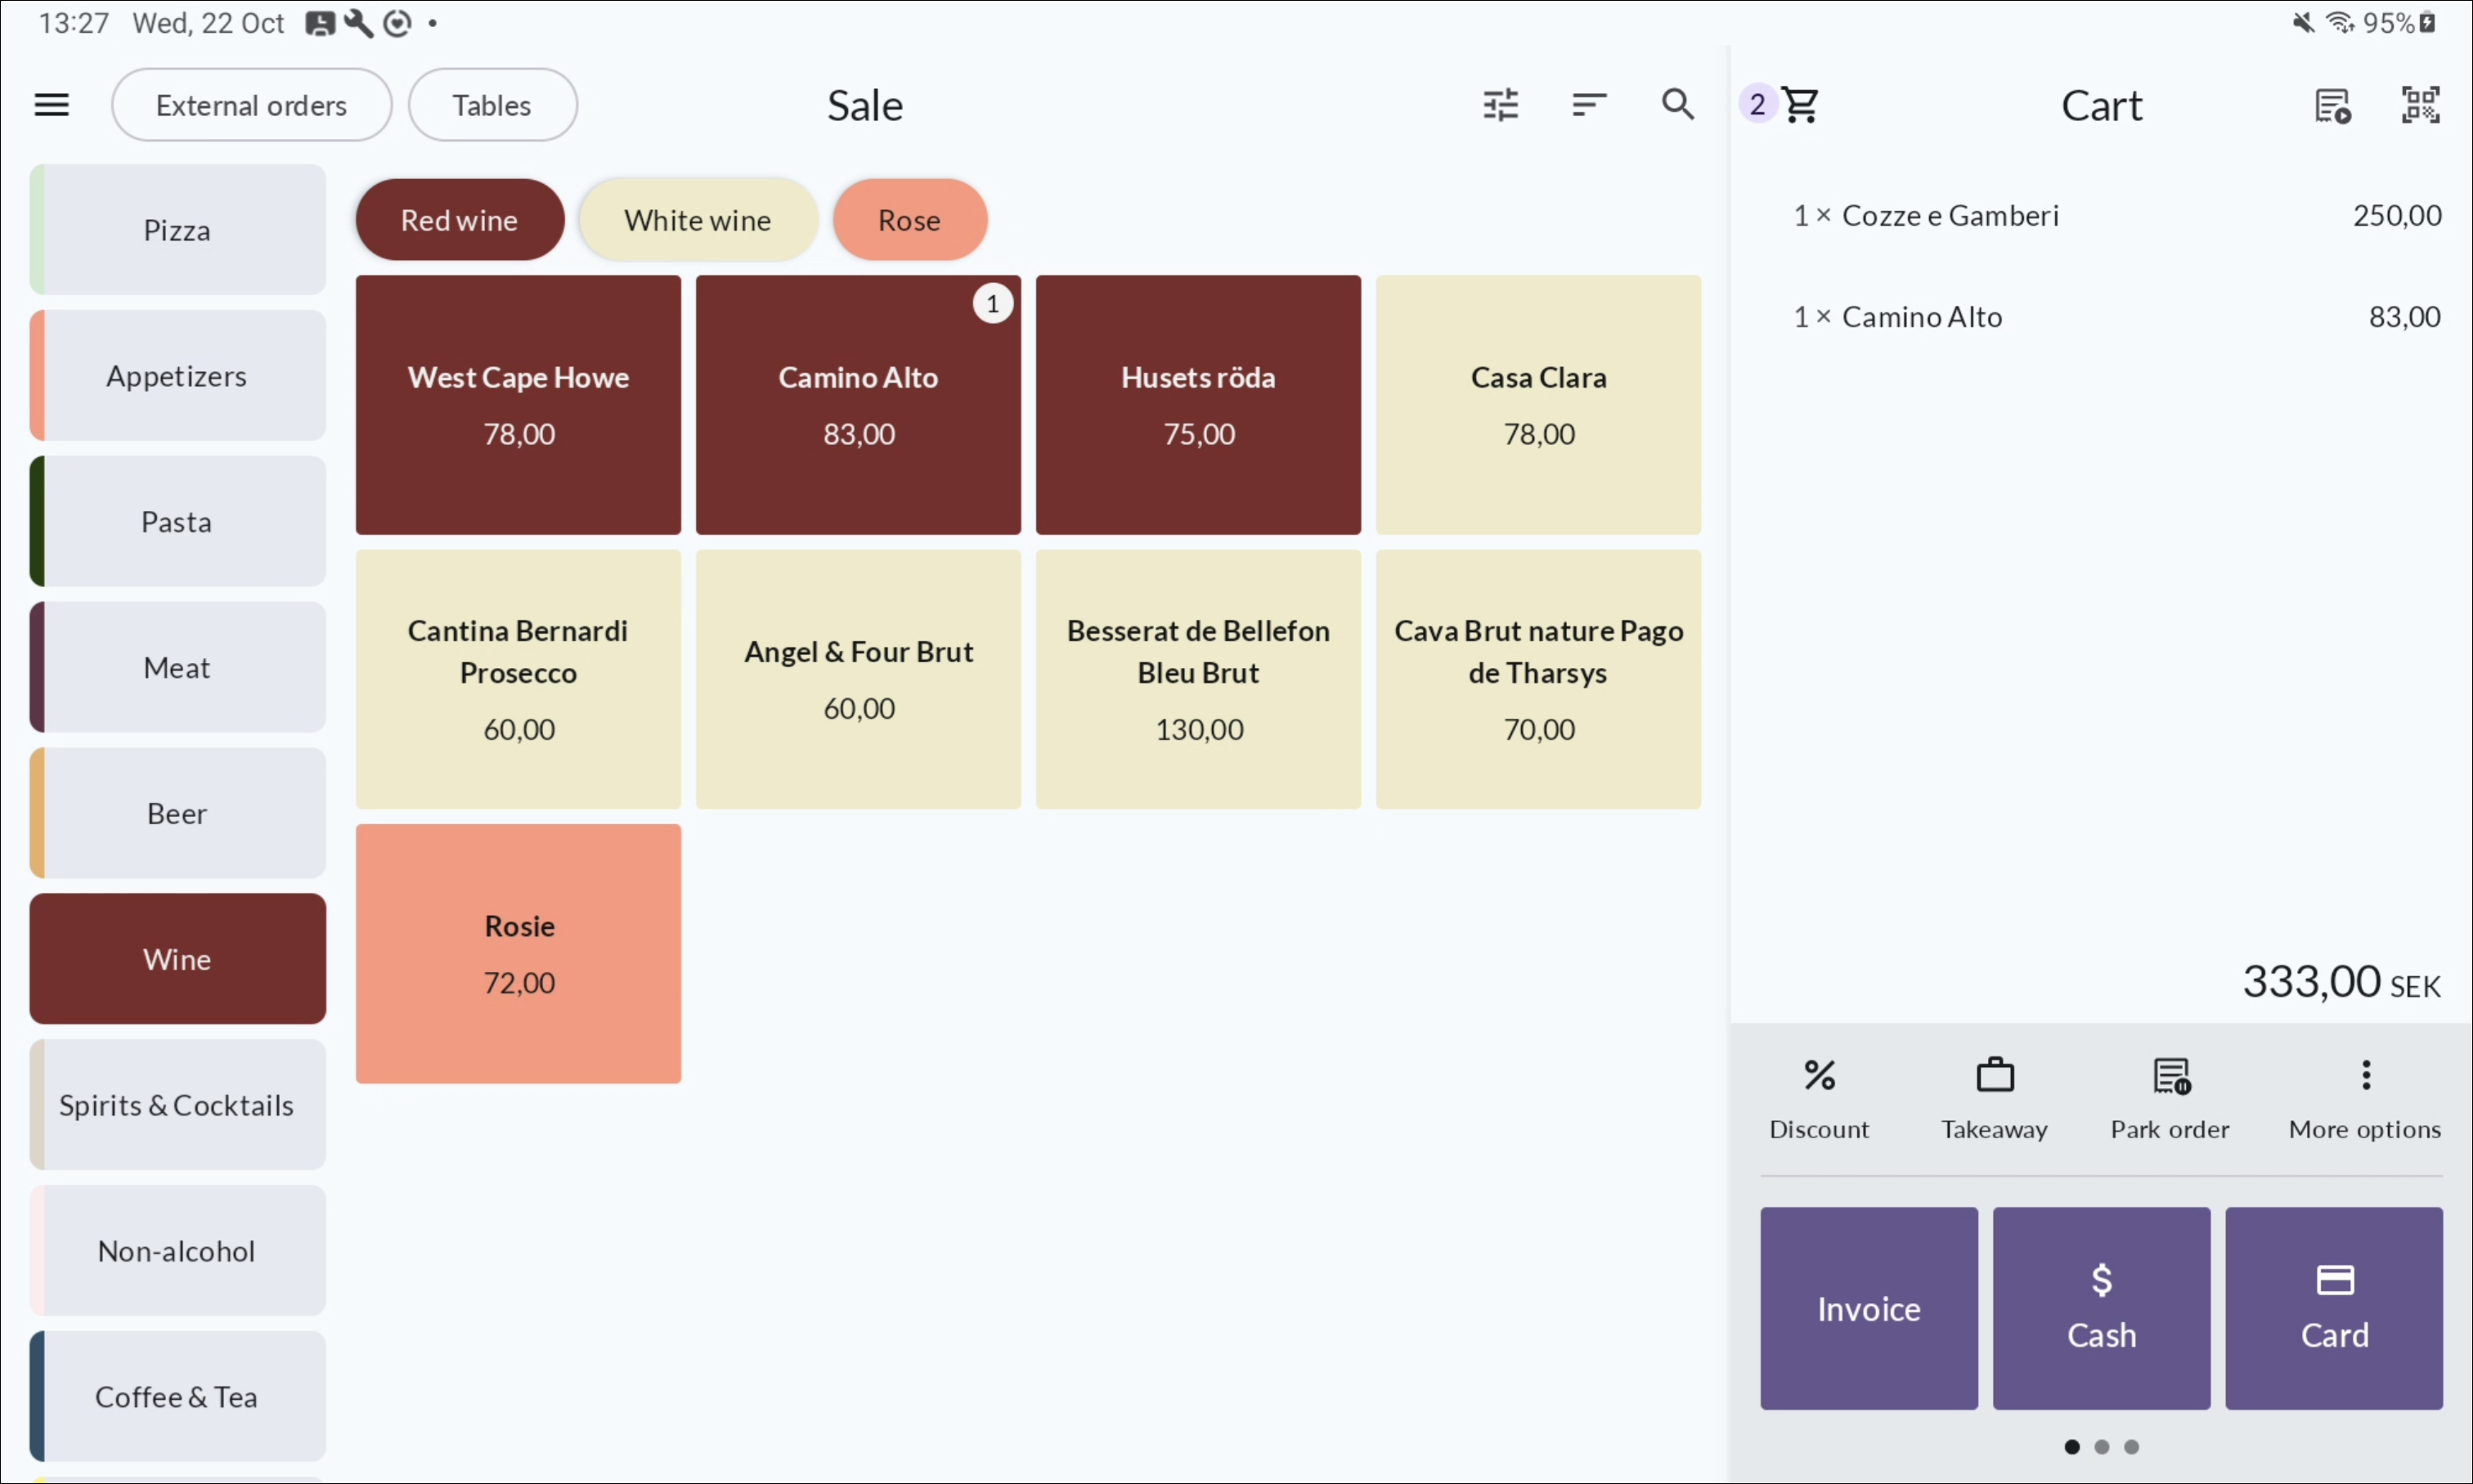Image resolution: width=2473 pixels, height=1484 pixels.
Task: Open the hamburger navigation menu
Action: pyautogui.click(x=52, y=105)
